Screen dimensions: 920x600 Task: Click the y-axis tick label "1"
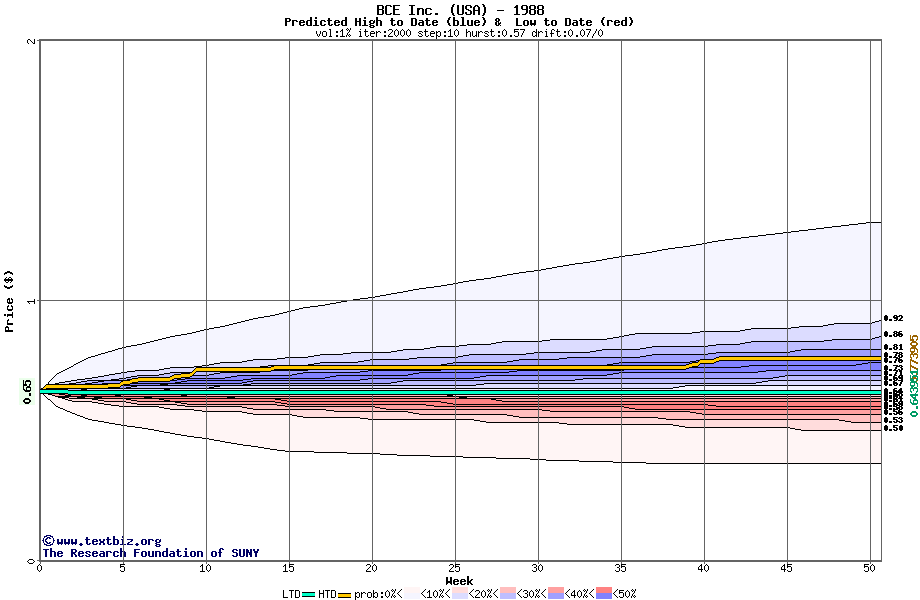coord(31,301)
